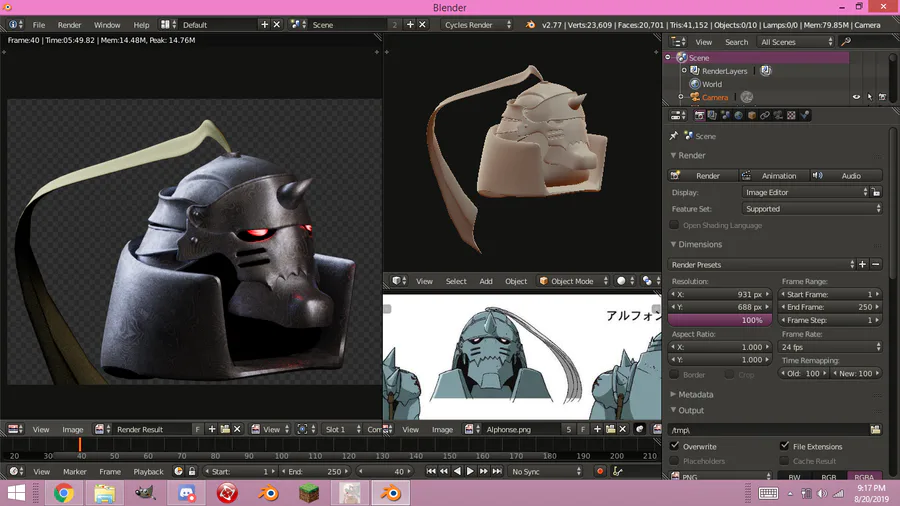The height and width of the screenshot is (506, 900).
Task: Uncheck the Overwrite checkbox
Action: tap(675, 446)
